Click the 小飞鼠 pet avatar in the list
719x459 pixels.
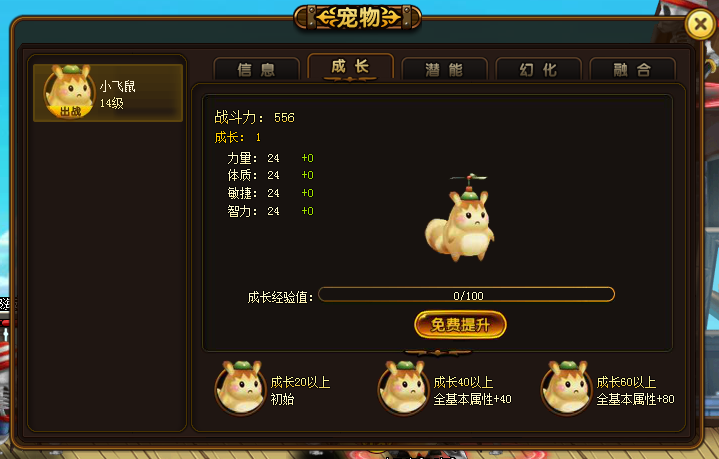click(69, 92)
